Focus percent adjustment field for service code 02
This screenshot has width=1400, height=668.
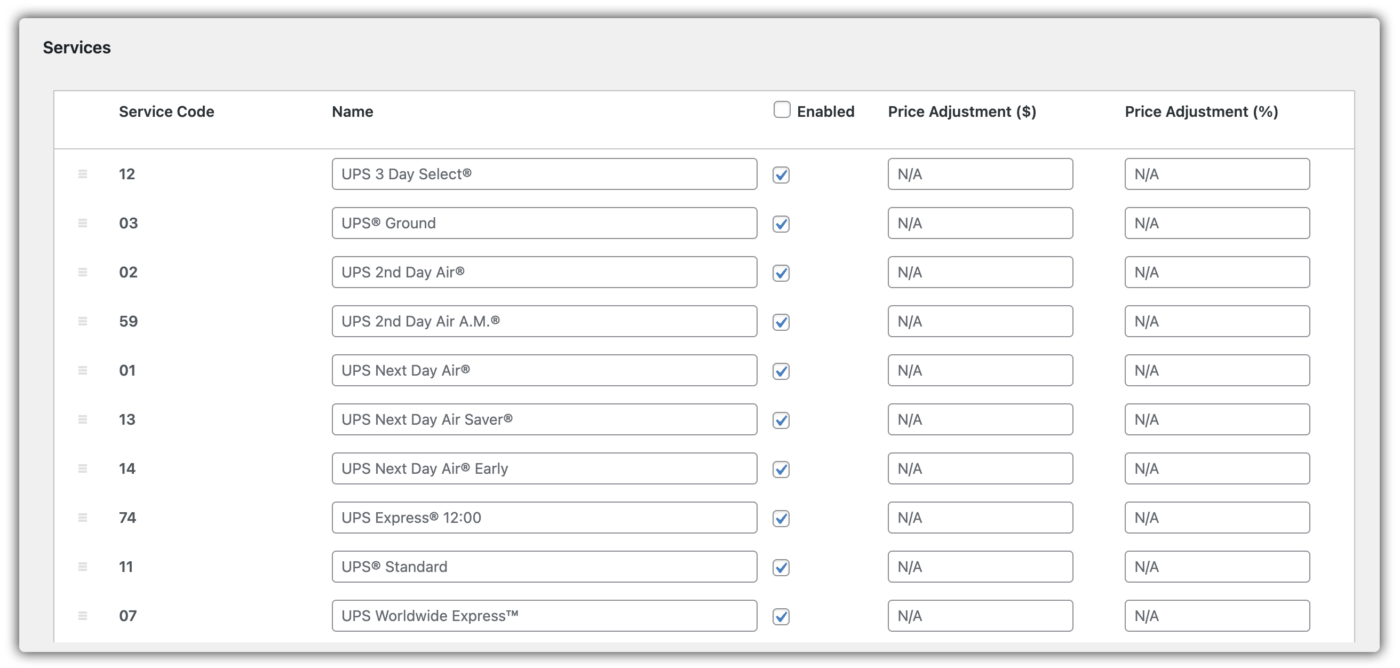coord(1217,272)
